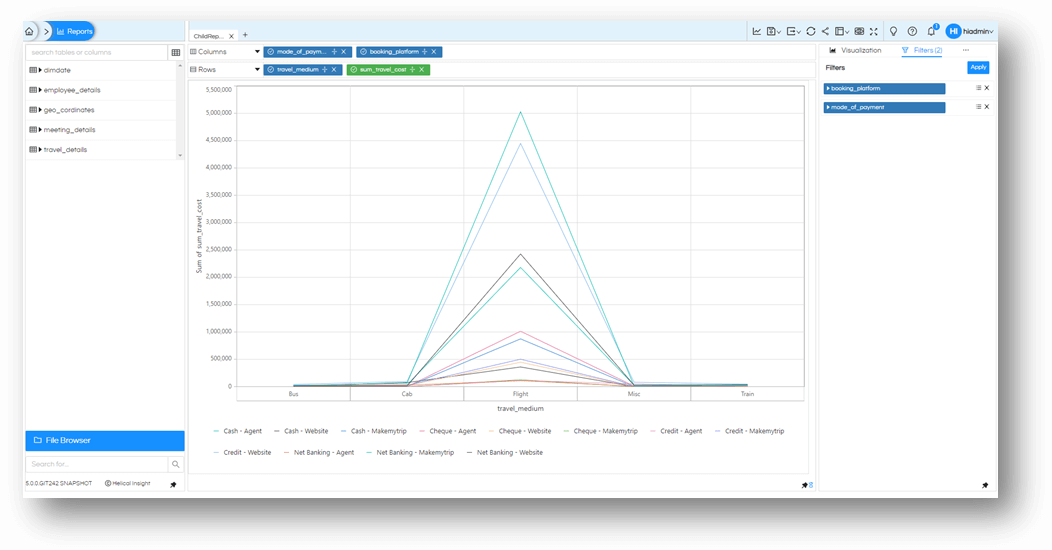Screen dimensions: 1052x550
Task: Open the notifications bell
Action: tap(932, 31)
